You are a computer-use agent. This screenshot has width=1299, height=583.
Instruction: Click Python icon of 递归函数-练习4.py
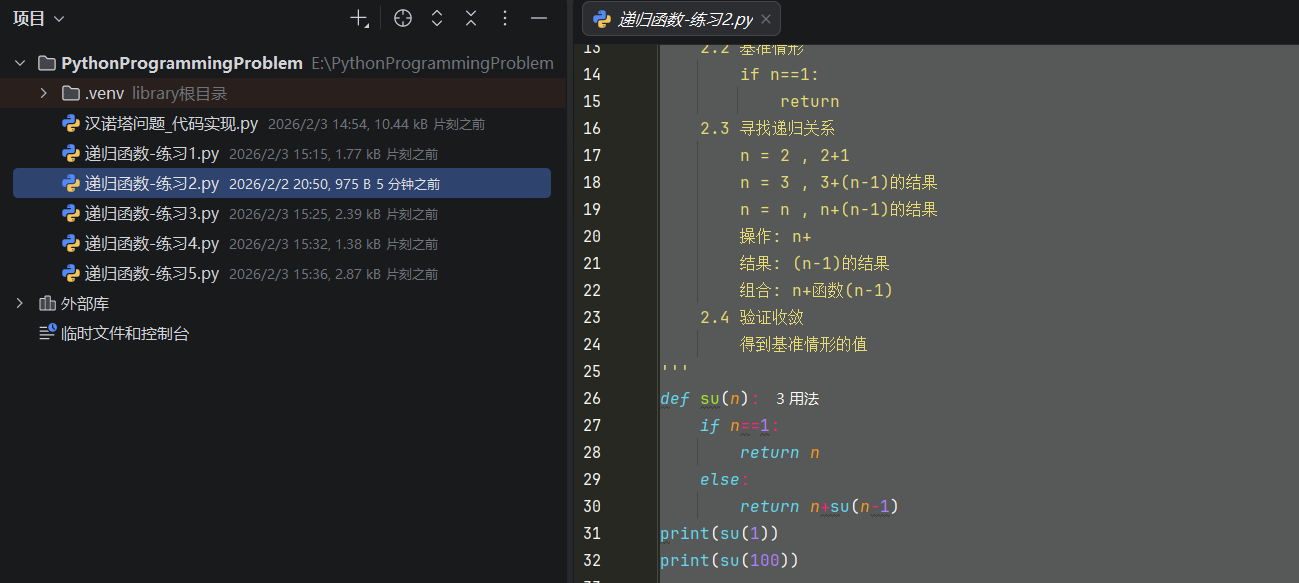click(71, 243)
